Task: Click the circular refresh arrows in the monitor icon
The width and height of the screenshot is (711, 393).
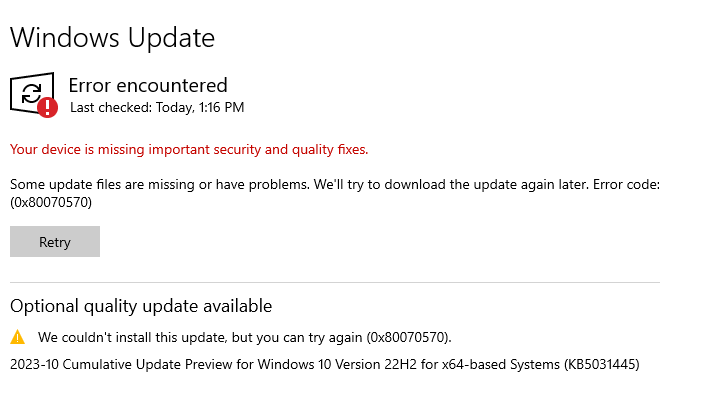Action: coord(32,93)
